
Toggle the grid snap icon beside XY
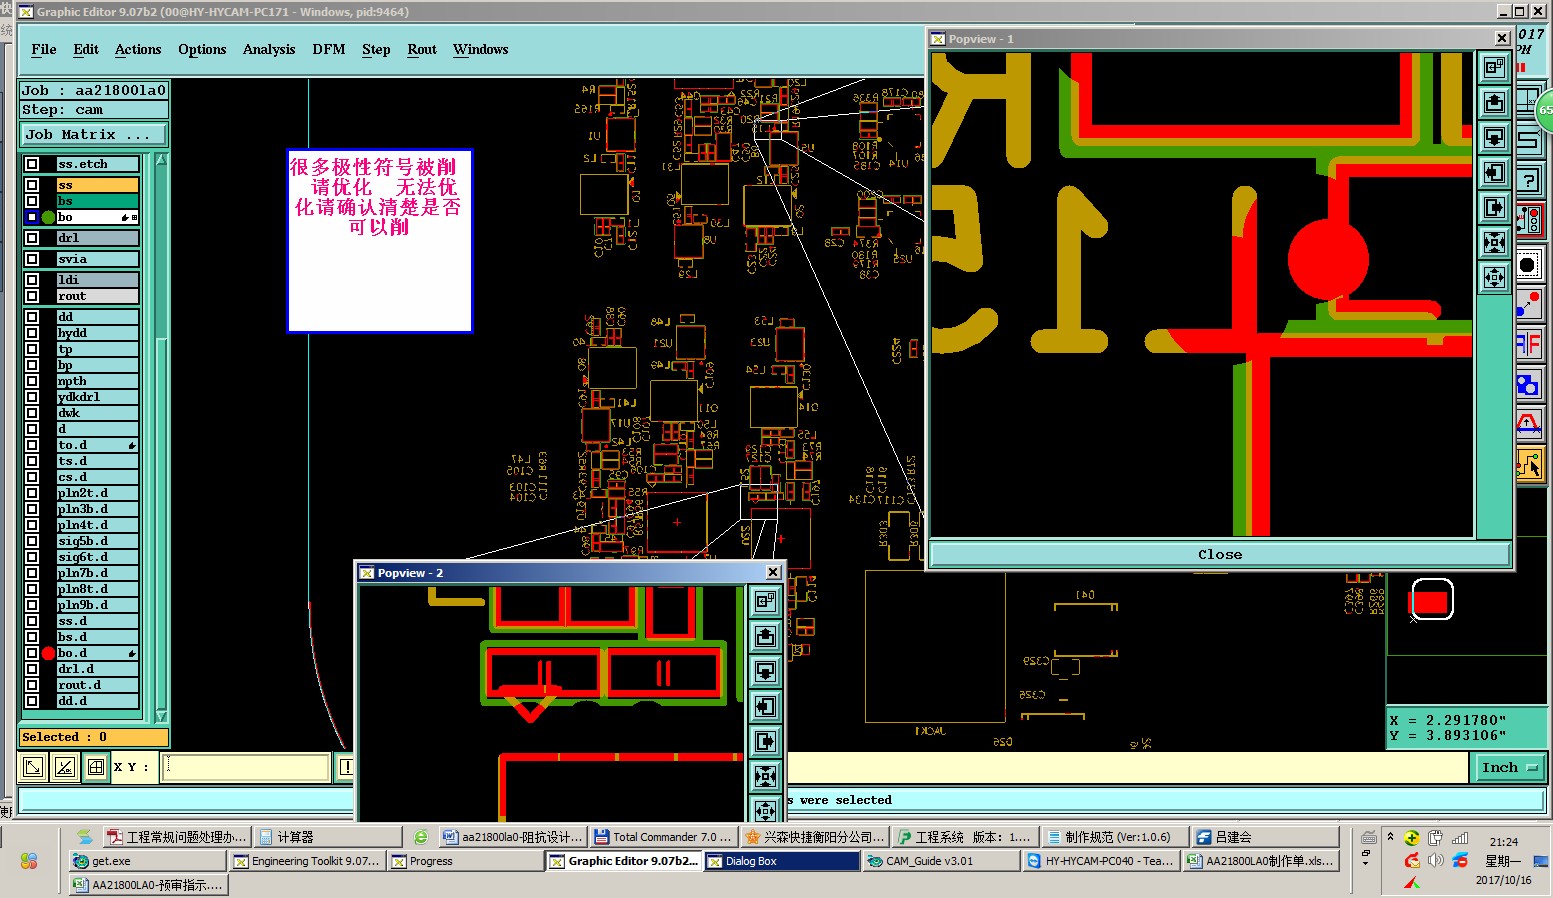click(x=96, y=767)
